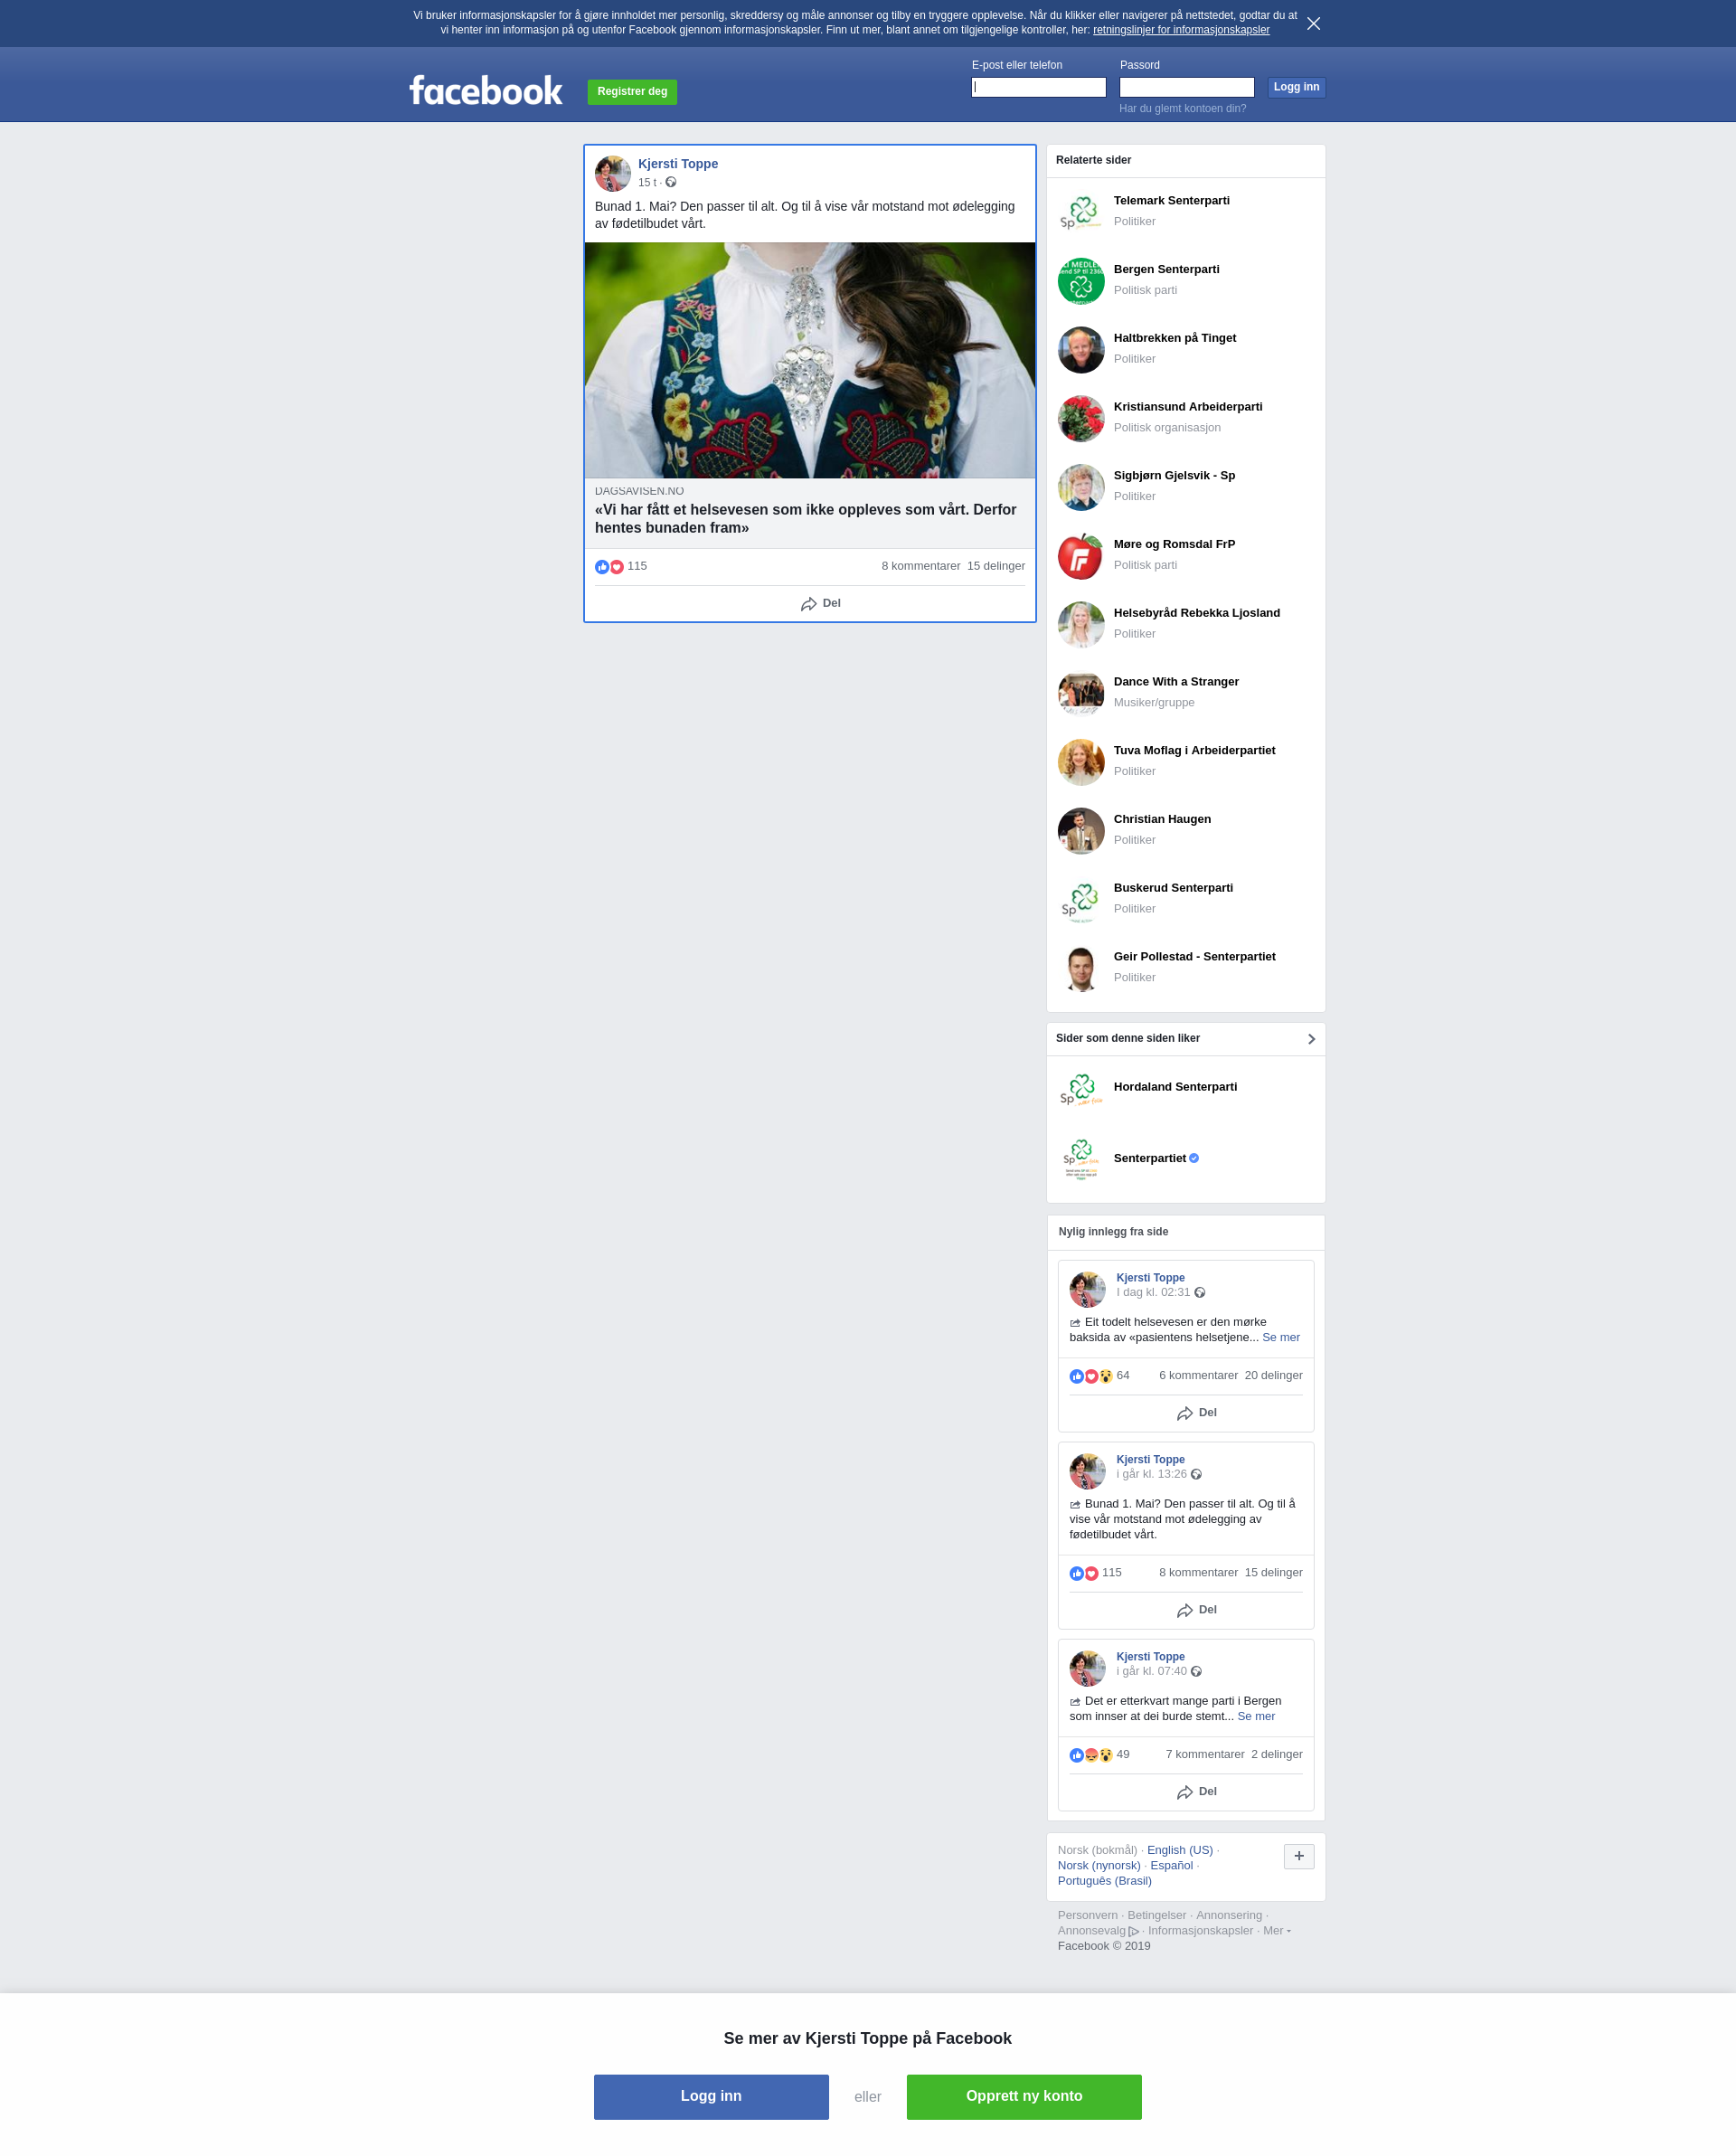Viewport: 1736px width, 2156px height.
Task: Click Kjersti Toppe profile picture in main post
Action: [x=613, y=173]
